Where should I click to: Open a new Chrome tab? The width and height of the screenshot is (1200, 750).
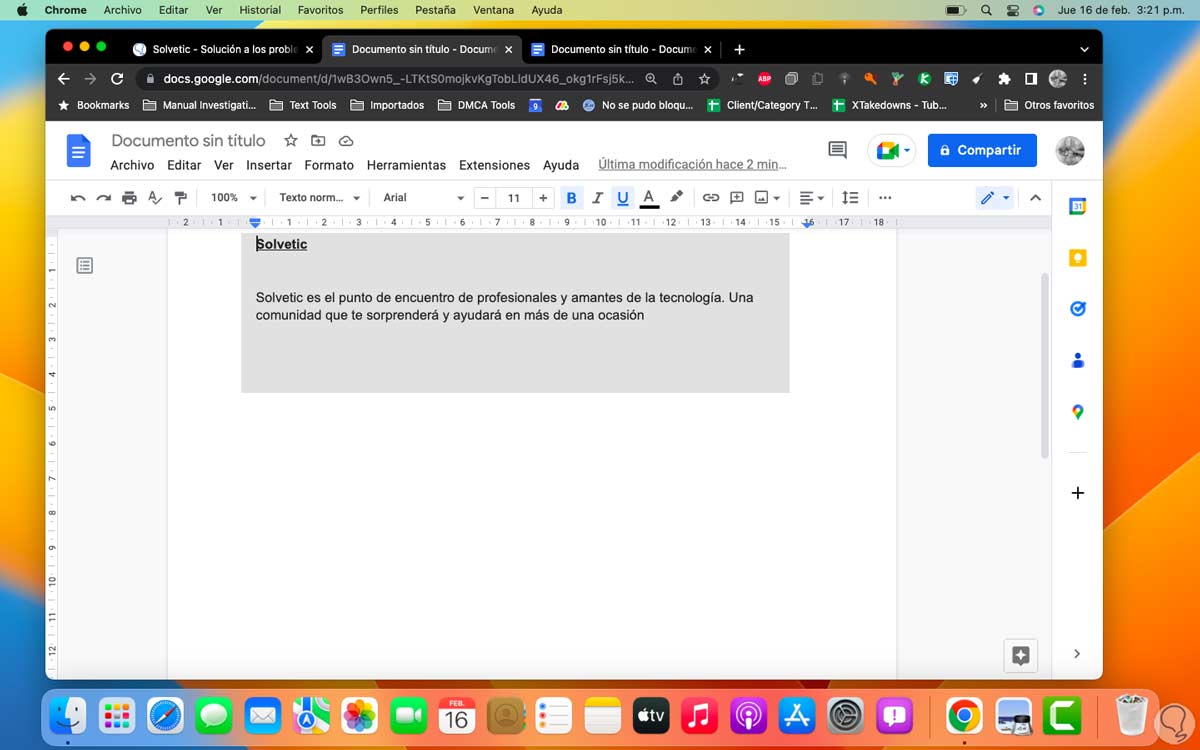[x=739, y=49]
